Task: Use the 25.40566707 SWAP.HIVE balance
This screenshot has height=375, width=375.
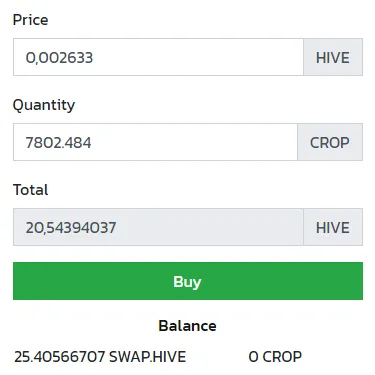Action: 100,357
